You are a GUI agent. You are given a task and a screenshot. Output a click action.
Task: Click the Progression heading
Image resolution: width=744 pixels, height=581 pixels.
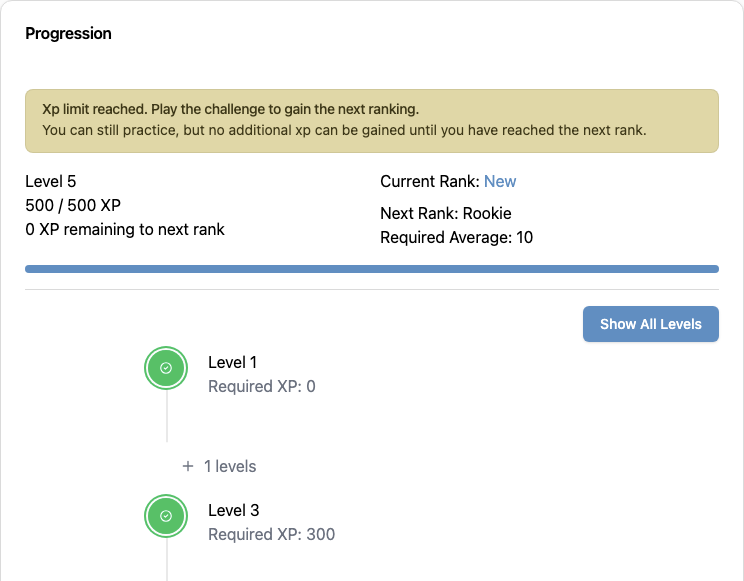(x=68, y=34)
